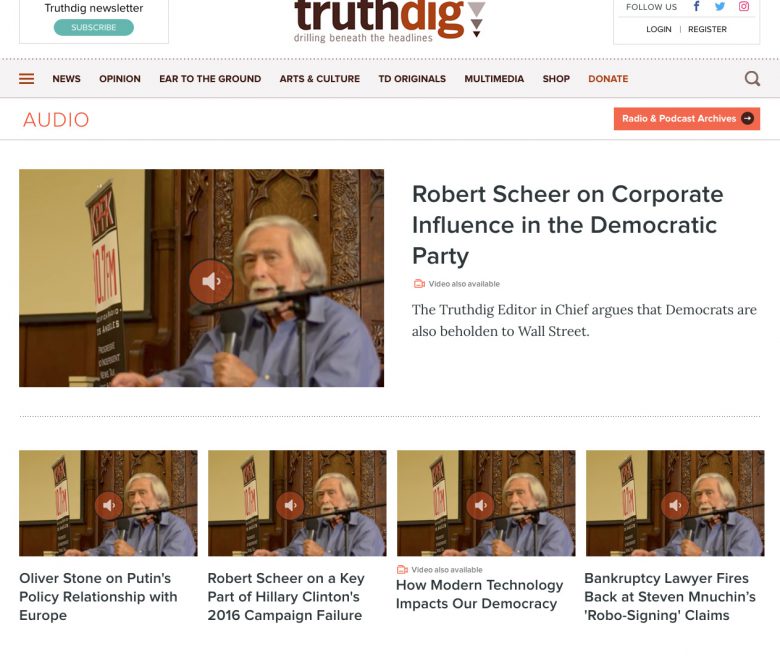Screen dimensions: 780x670
Task: Subscribe to the Truthdig newsletter
Action: pyautogui.click(x=94, y=27)
